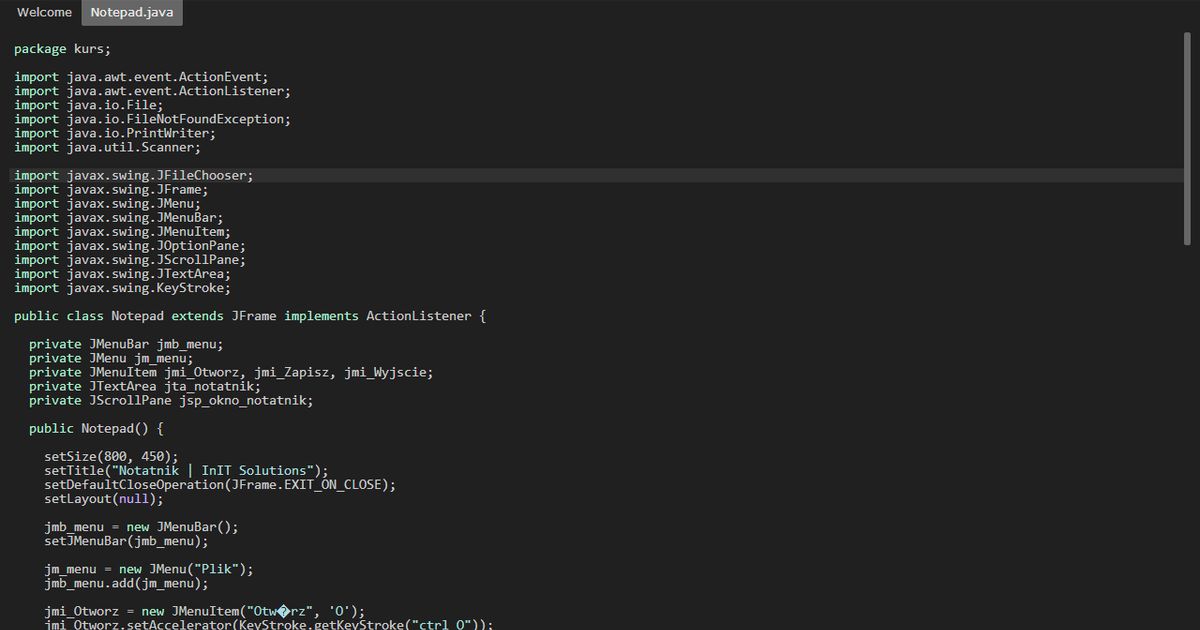
Task: Click the java.awt.event.ActionEvent import line
Action: coord(141,77)
